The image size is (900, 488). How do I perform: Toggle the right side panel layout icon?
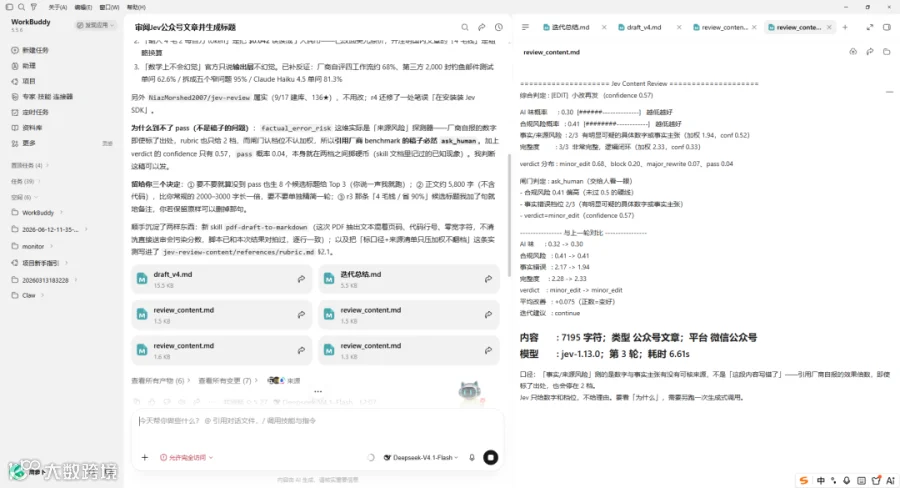[x=887, y=27]
